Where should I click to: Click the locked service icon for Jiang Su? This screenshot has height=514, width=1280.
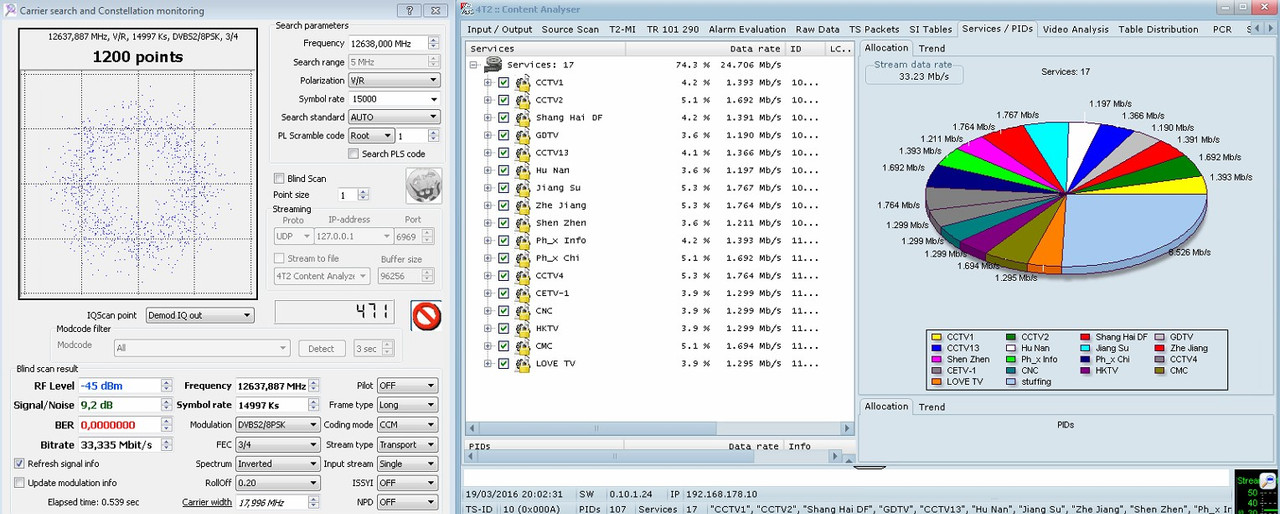522,189
